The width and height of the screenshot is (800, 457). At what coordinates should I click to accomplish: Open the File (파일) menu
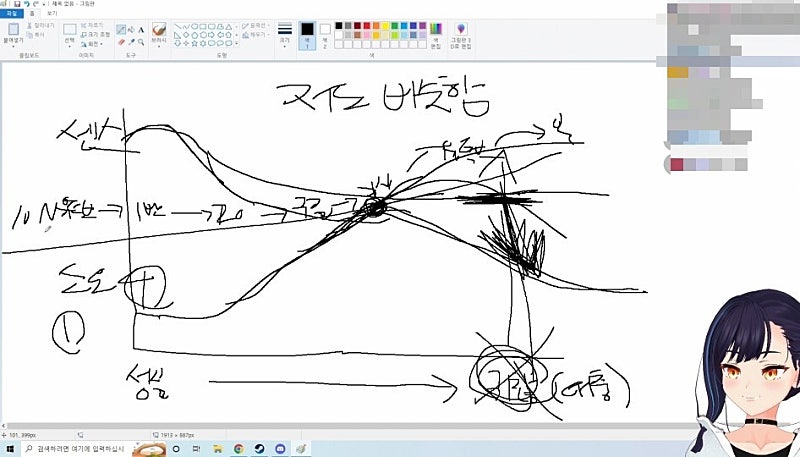coord(11,13)
